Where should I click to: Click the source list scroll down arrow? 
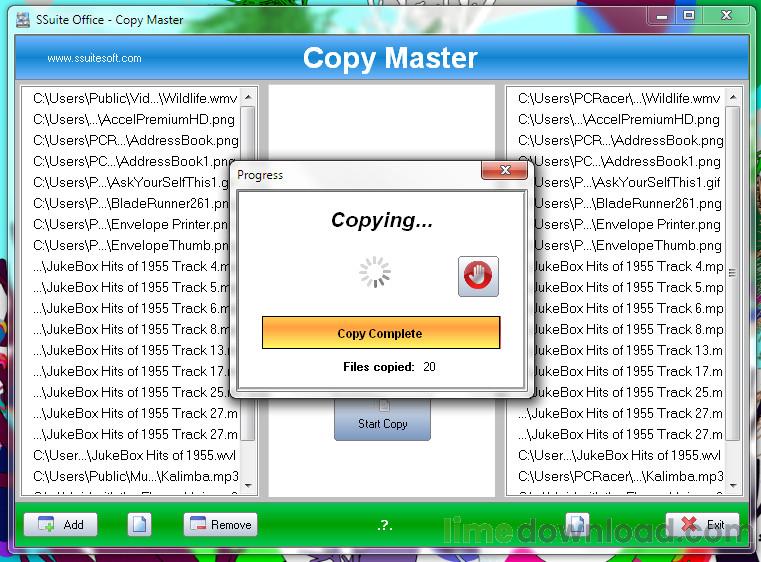pyautogui.click(x=248, y=485)
